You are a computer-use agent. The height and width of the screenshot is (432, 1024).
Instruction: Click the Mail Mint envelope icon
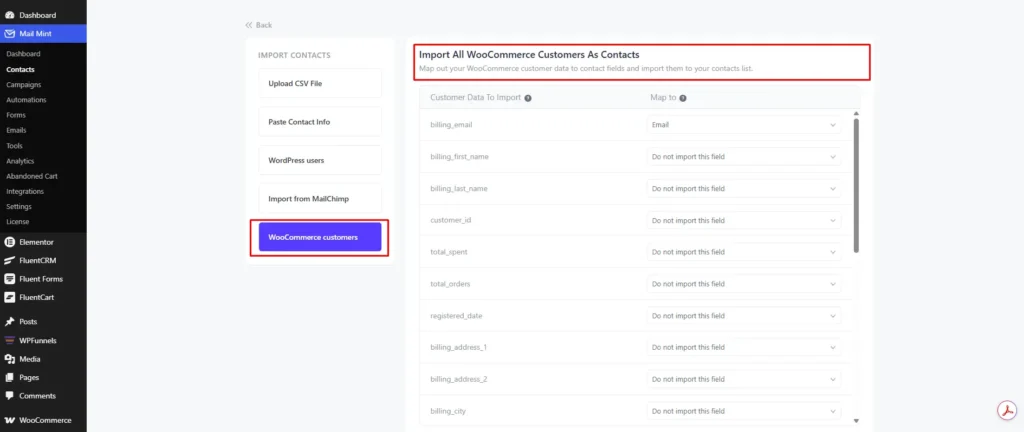tap(9, 34)
